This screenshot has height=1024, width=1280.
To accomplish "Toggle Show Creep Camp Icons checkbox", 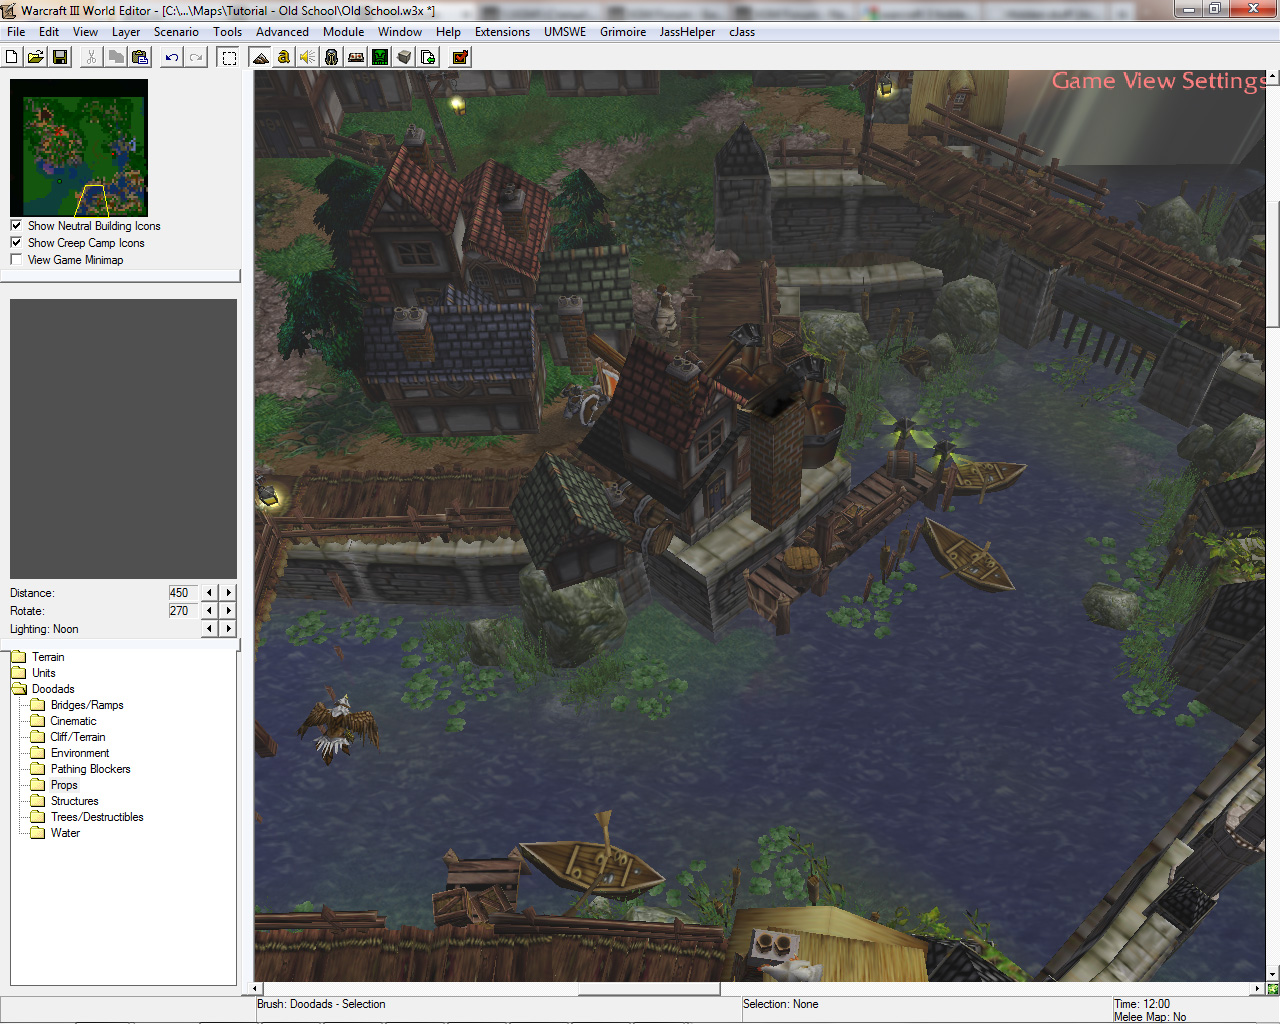I will click(x=16, y=243).
